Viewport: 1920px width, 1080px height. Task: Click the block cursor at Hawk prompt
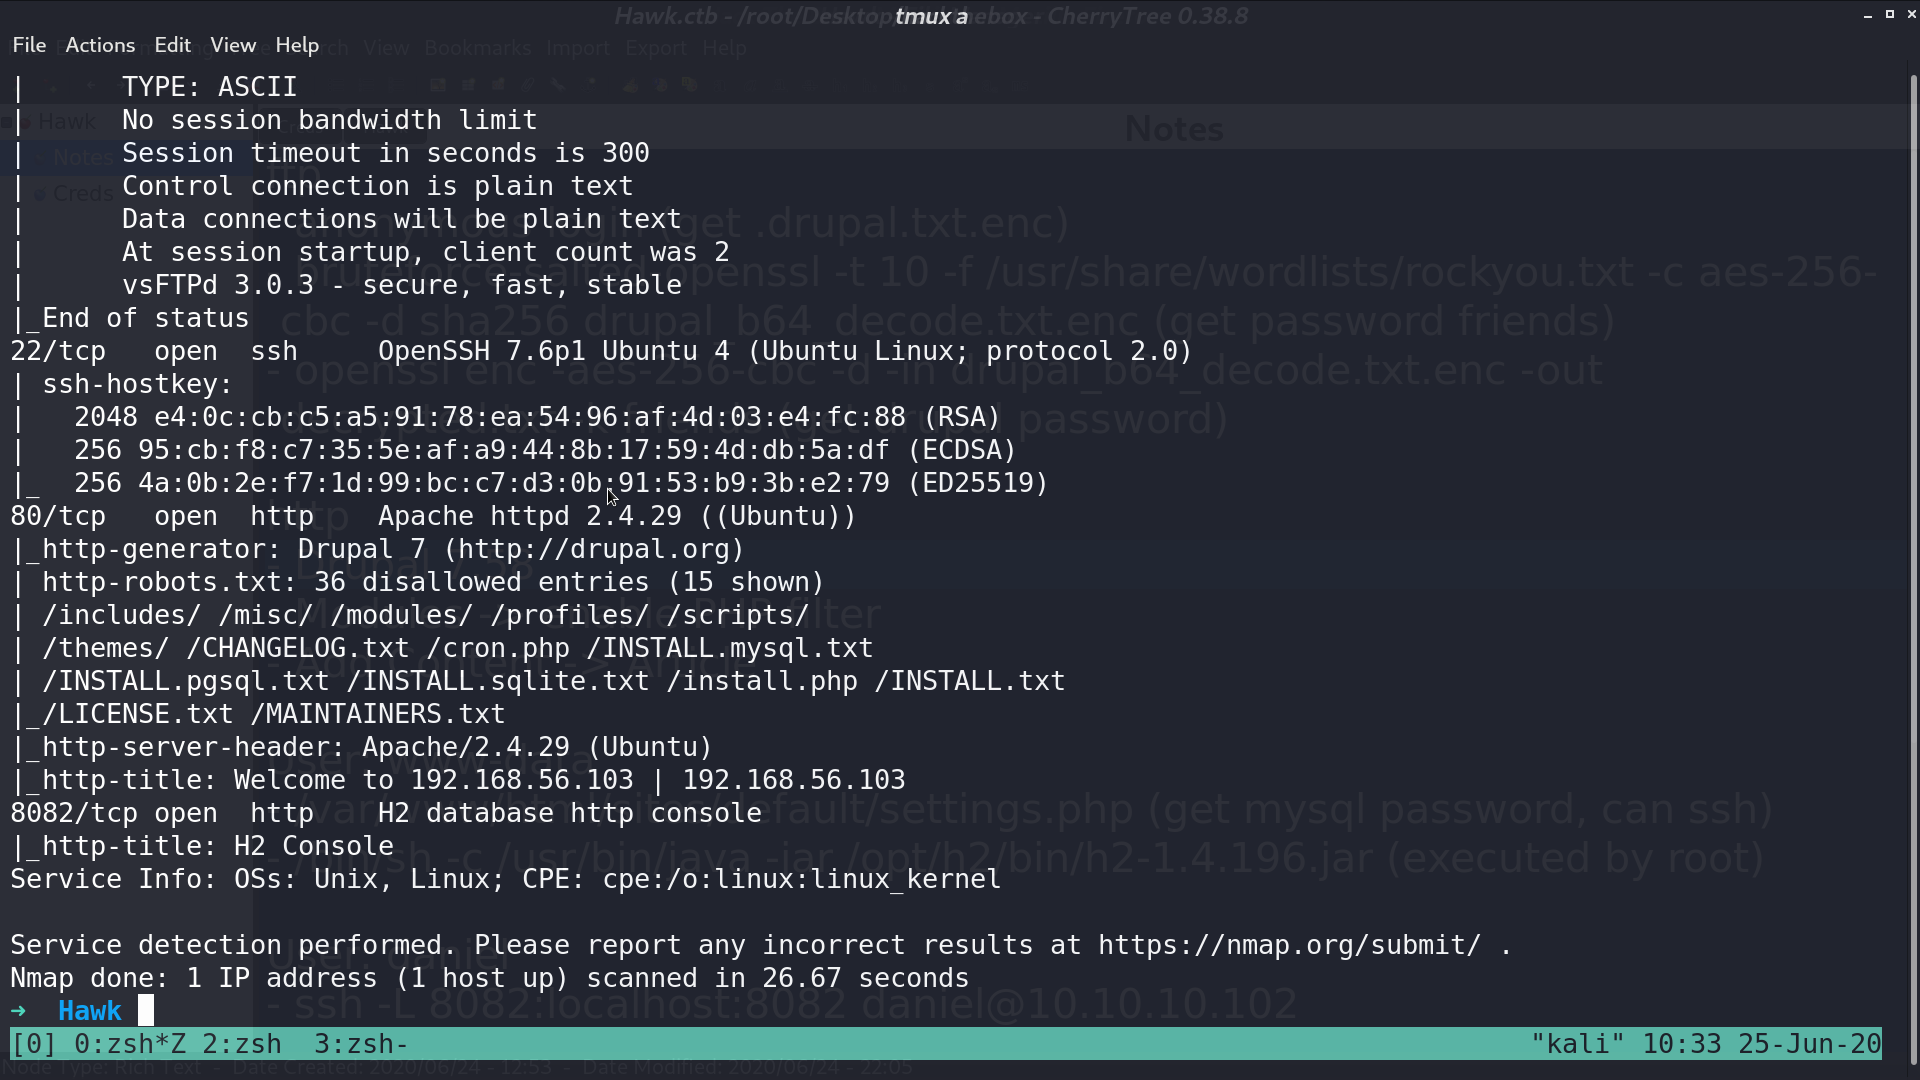pyautogui.click(x=146, y=1011)
